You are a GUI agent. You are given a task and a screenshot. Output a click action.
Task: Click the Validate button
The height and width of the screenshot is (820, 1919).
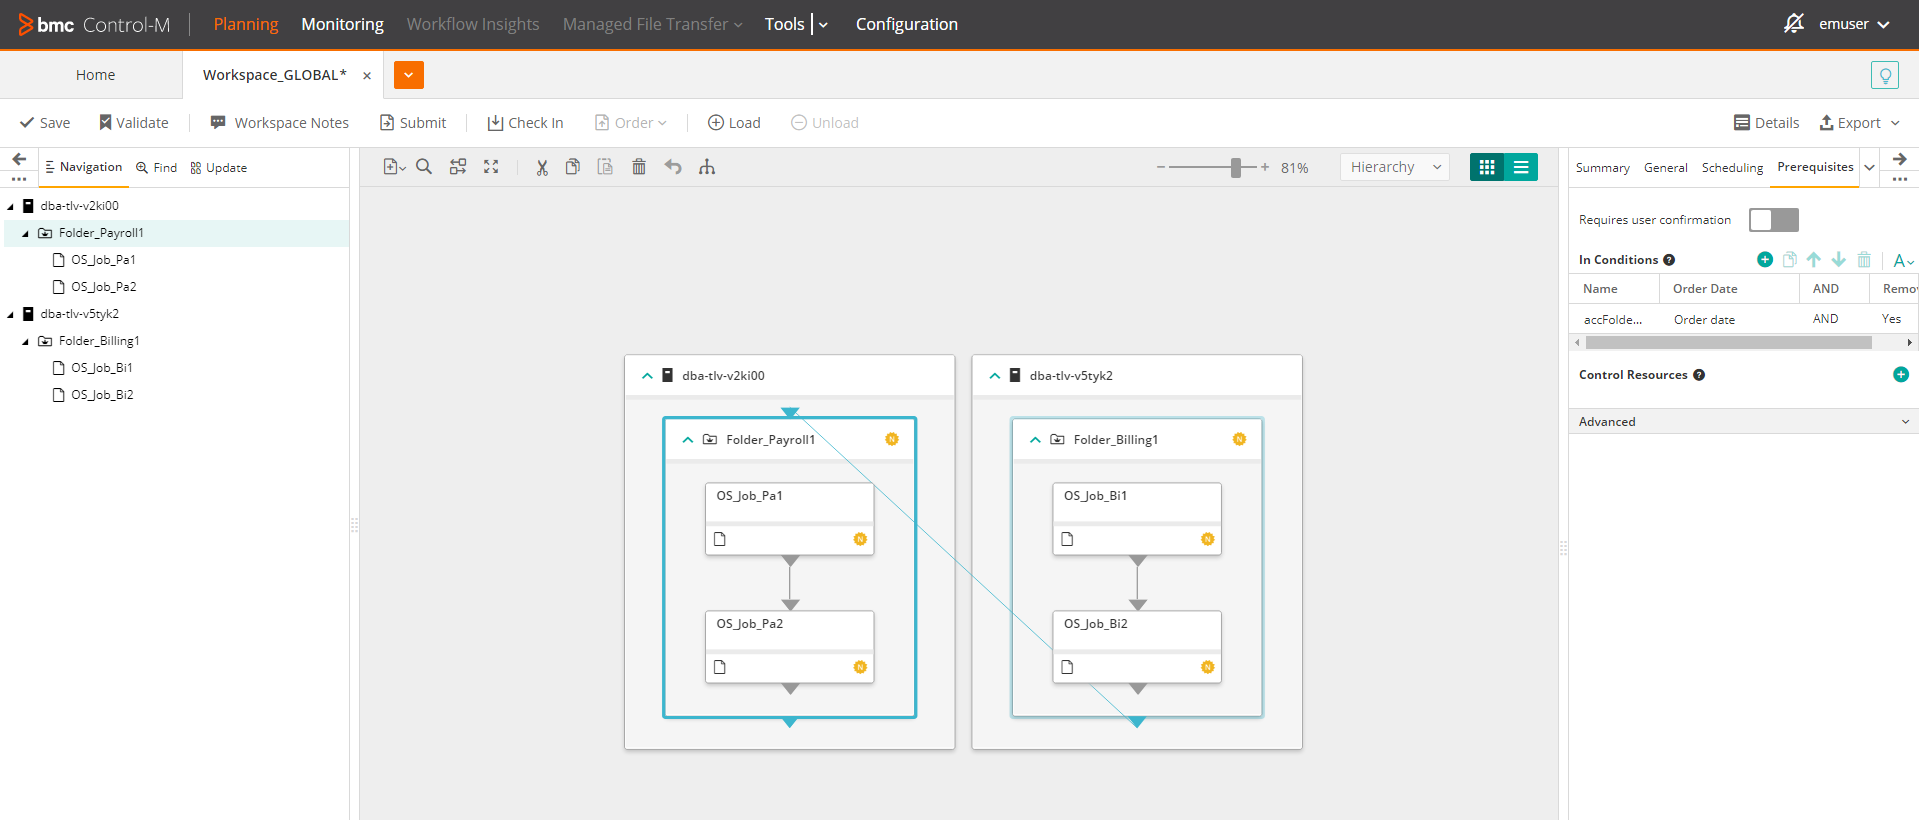133,123
